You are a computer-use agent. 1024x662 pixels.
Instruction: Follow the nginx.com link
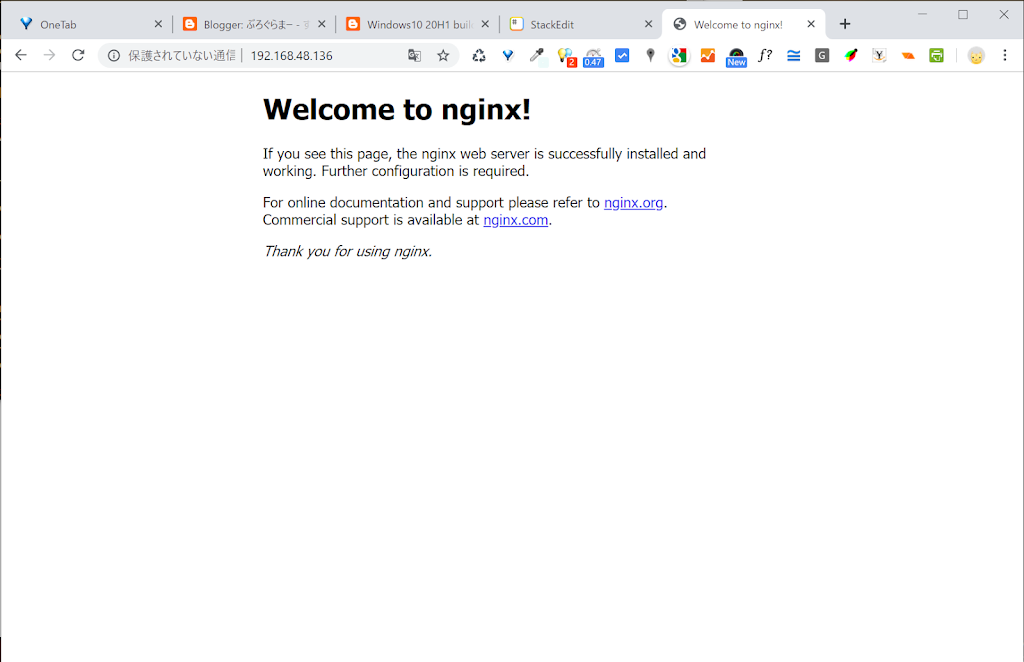coord(516,220)
